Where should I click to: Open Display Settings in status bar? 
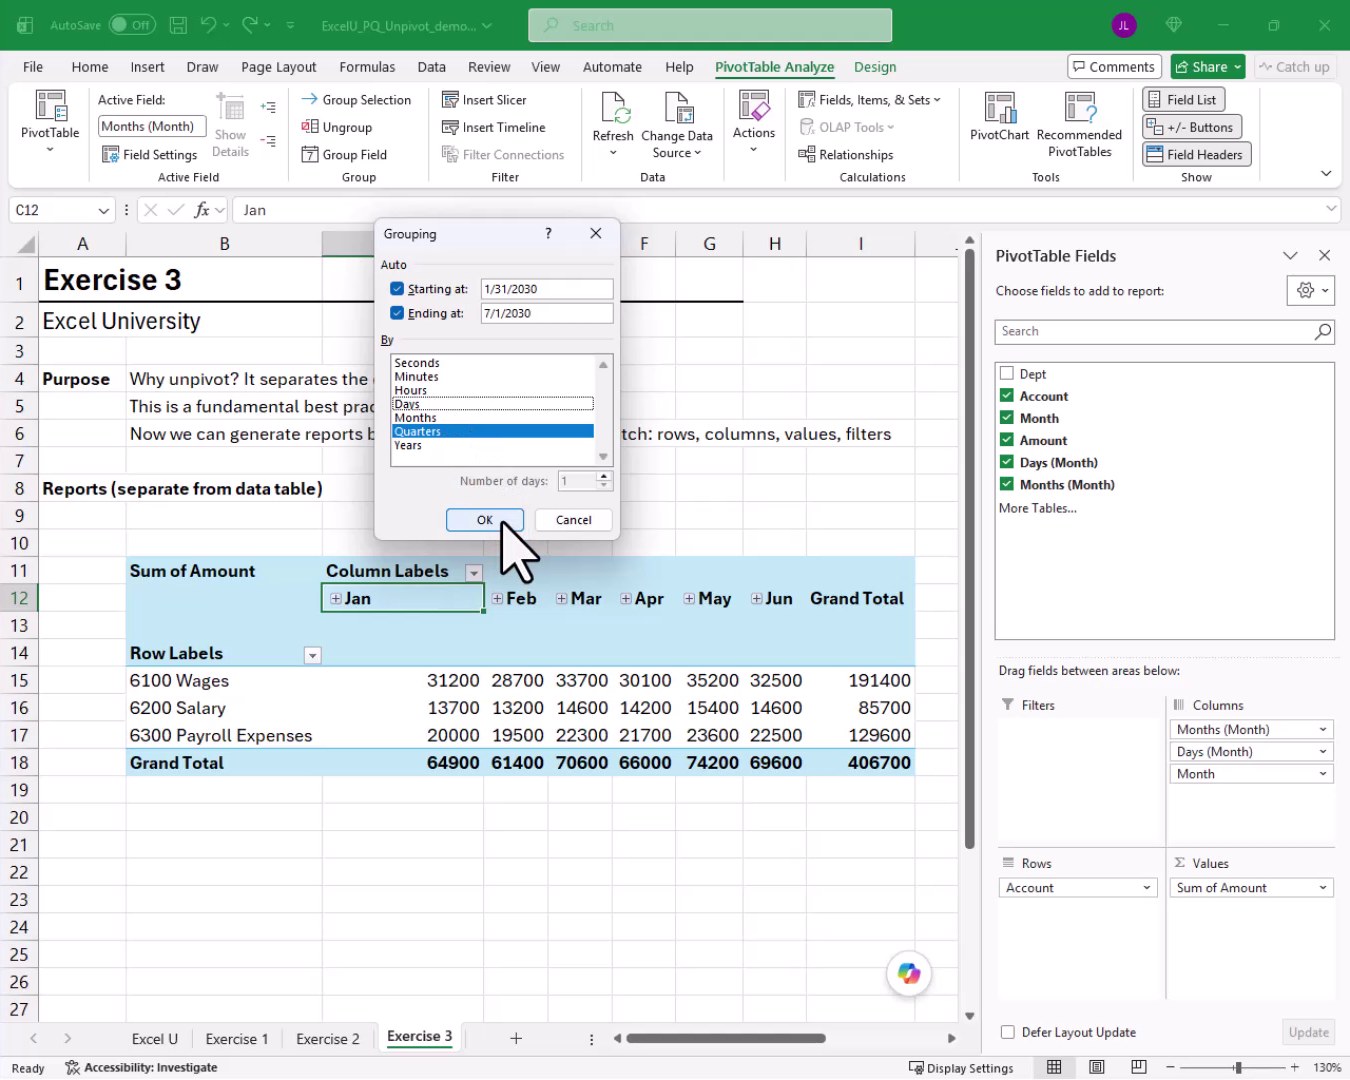click(961, 1068)
